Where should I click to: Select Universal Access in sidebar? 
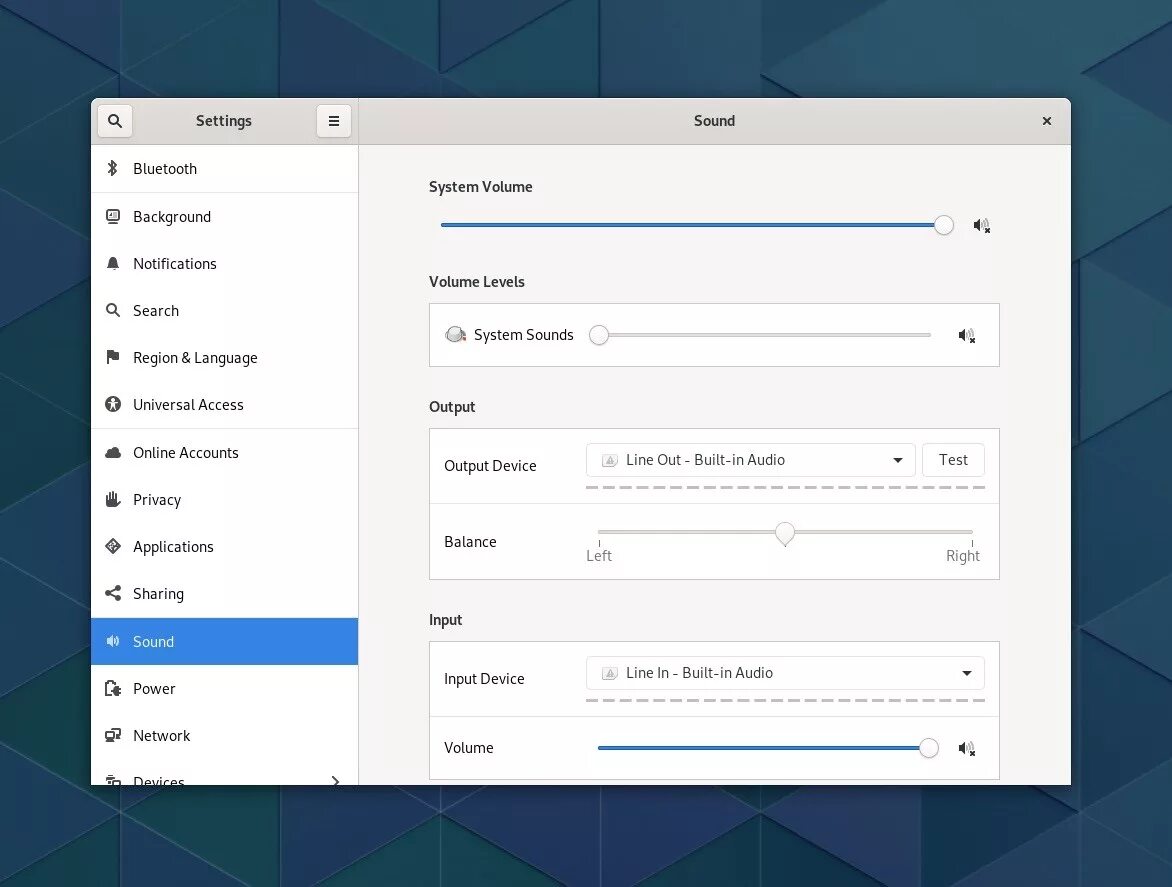click(x=224, y=405)
